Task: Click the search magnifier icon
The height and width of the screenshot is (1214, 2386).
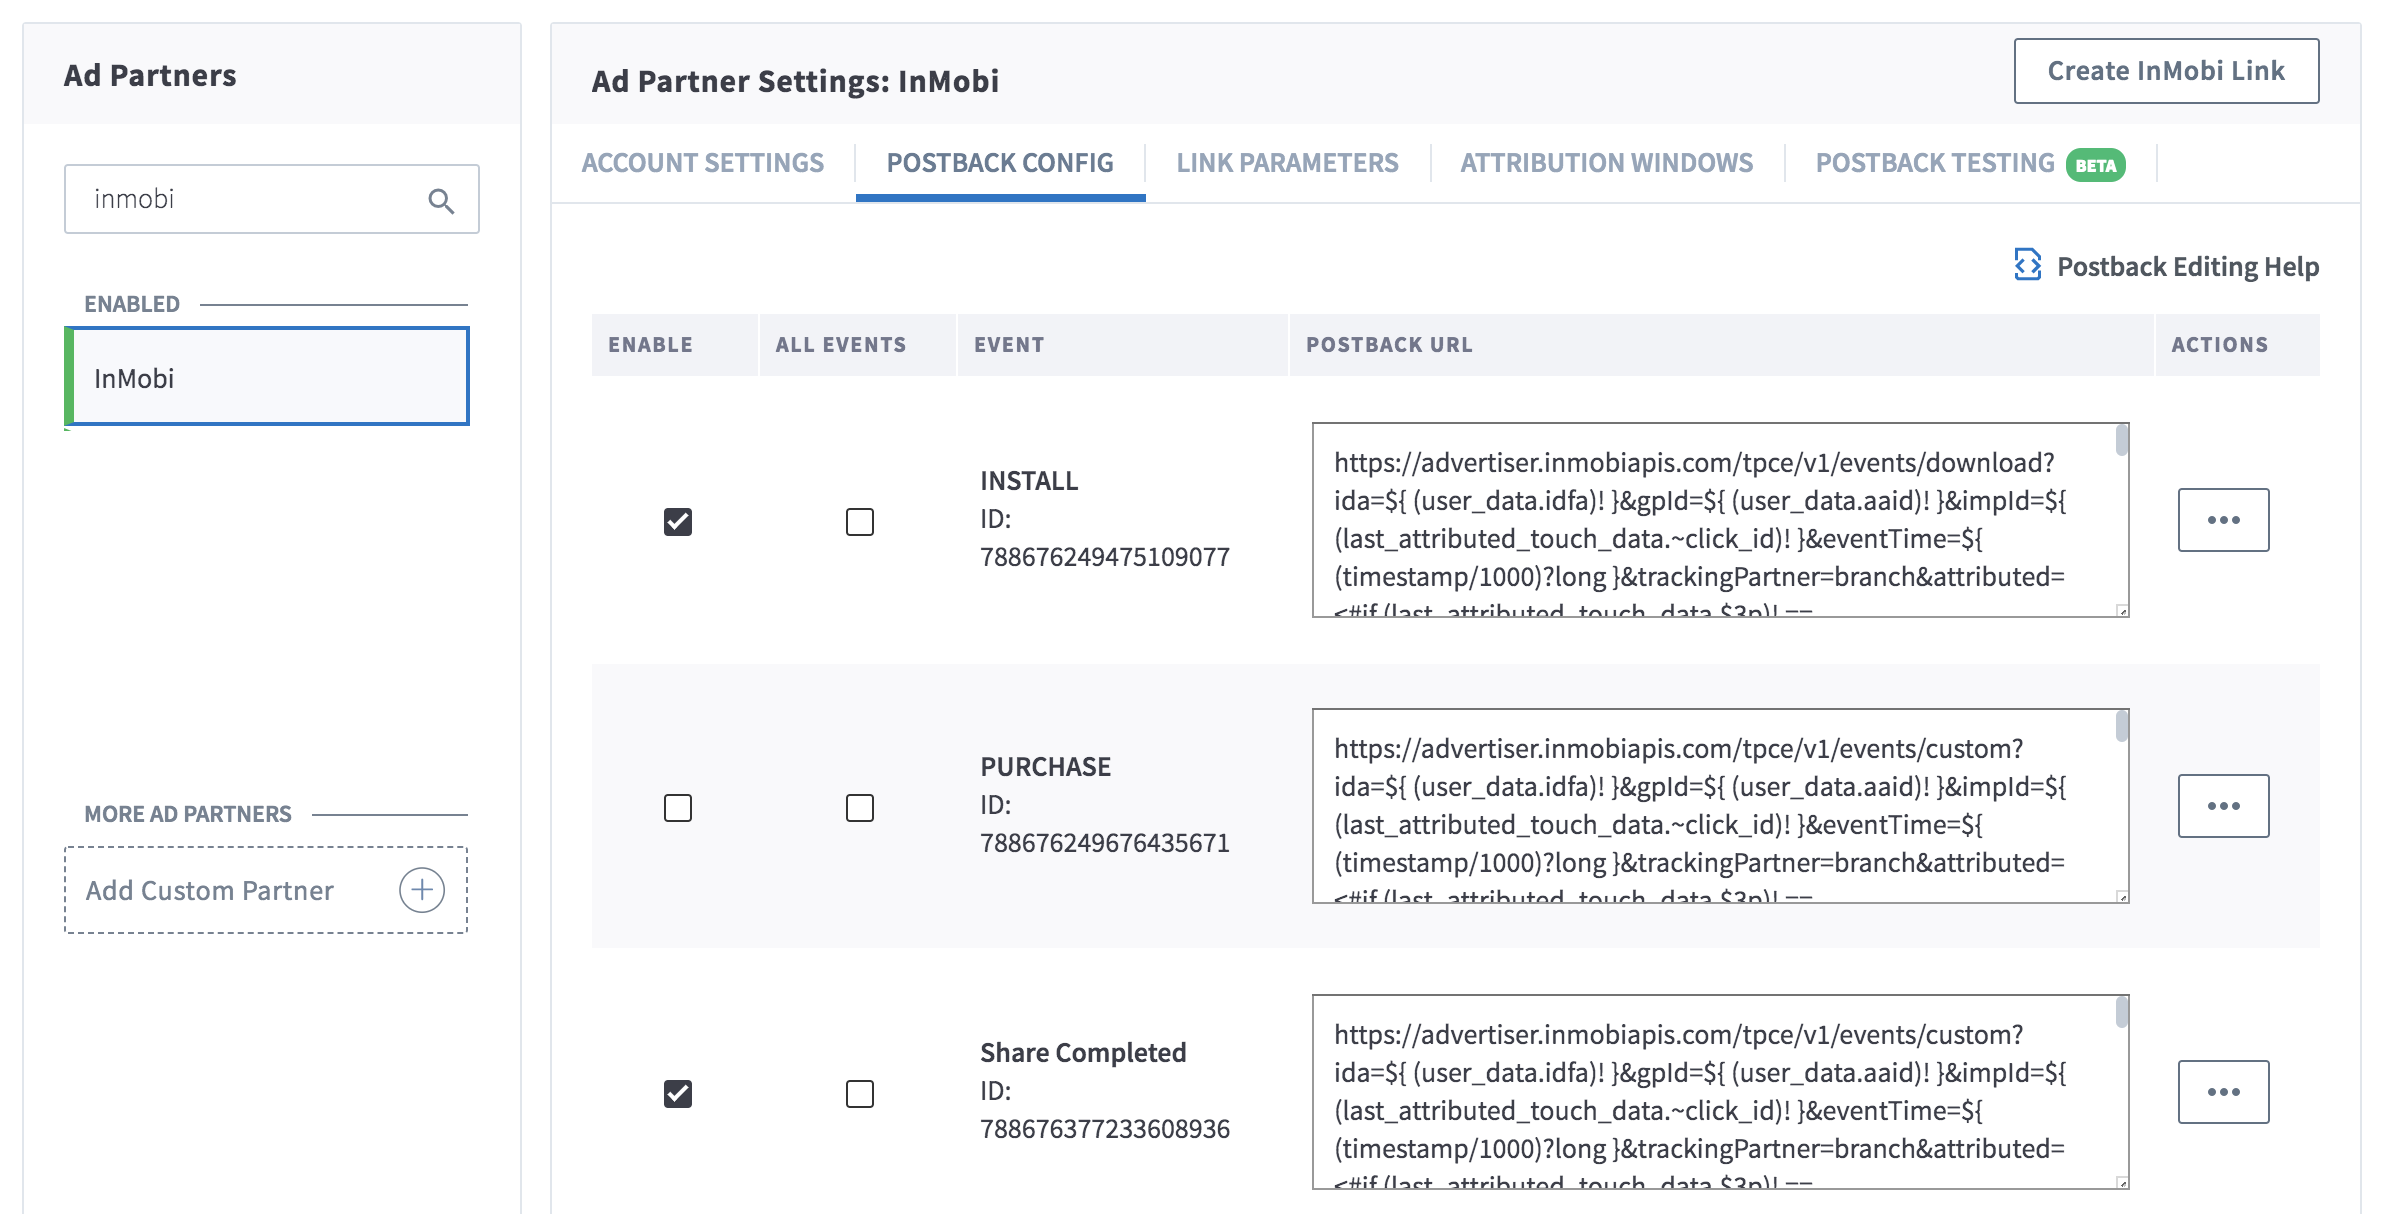Action: pyautogui.click(x=441, y=201)
